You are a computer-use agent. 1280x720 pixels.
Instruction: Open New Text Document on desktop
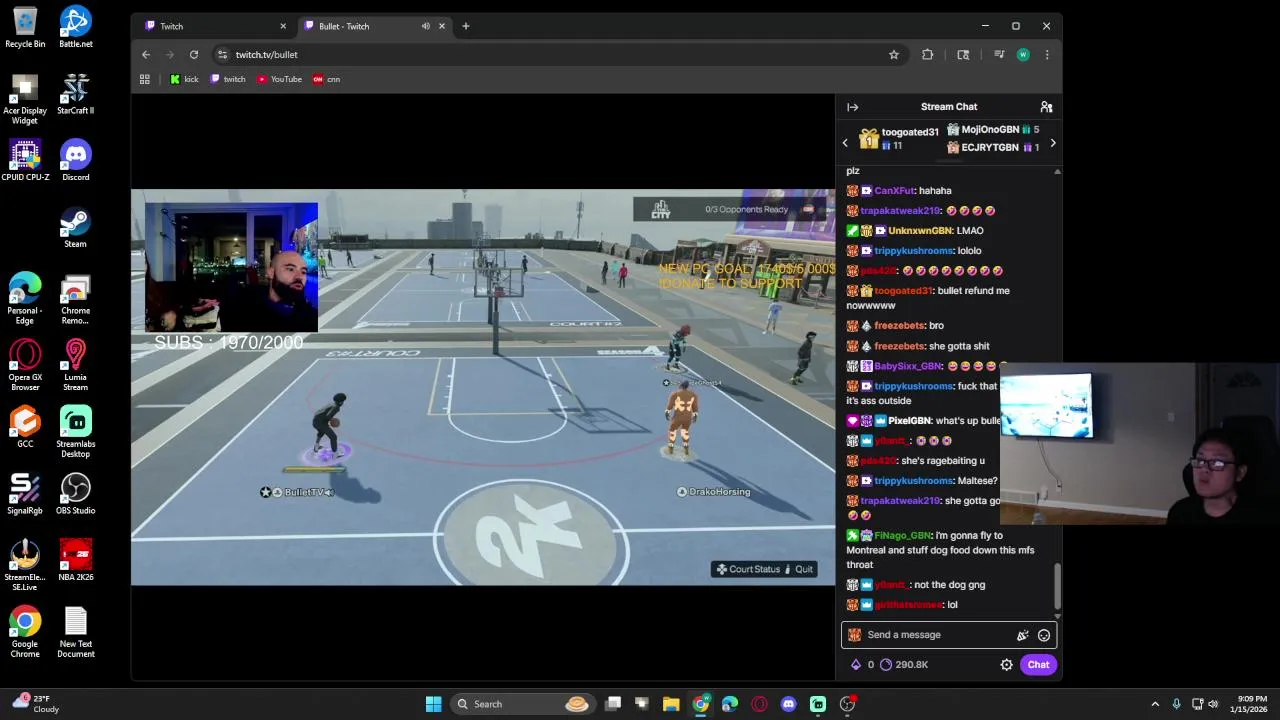click(x=76, y=633)
